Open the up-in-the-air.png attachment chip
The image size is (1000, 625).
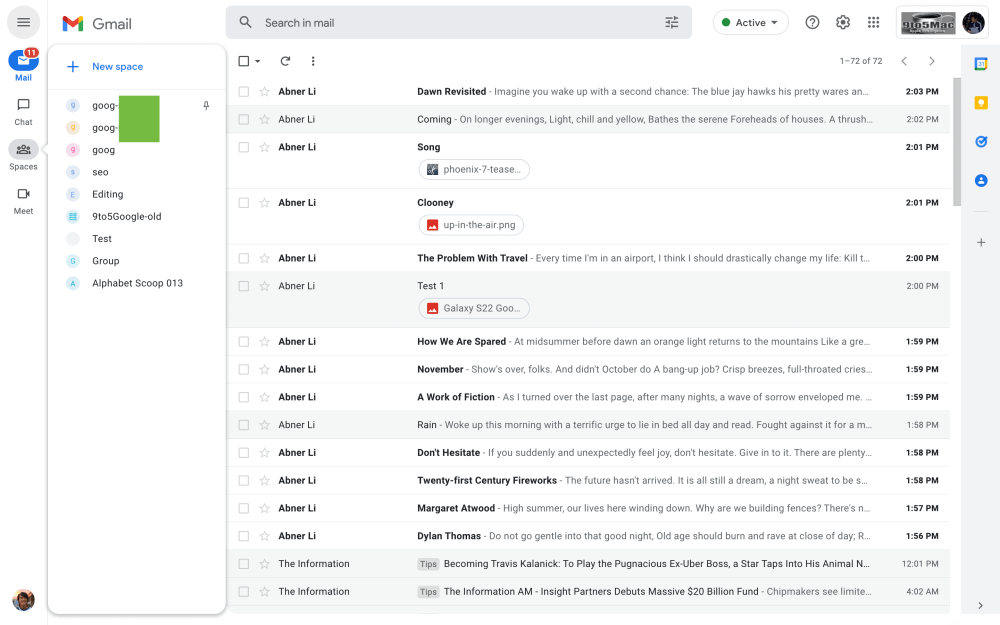coord(471,225)
